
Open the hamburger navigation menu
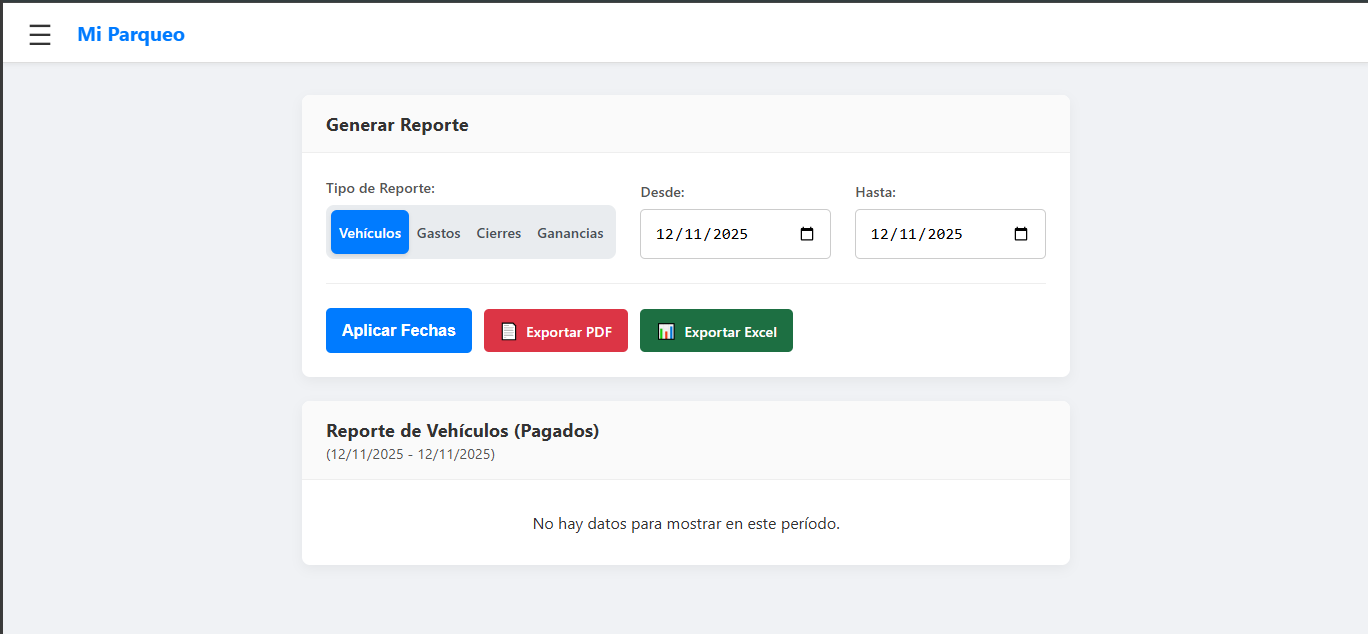click(40, 33)
